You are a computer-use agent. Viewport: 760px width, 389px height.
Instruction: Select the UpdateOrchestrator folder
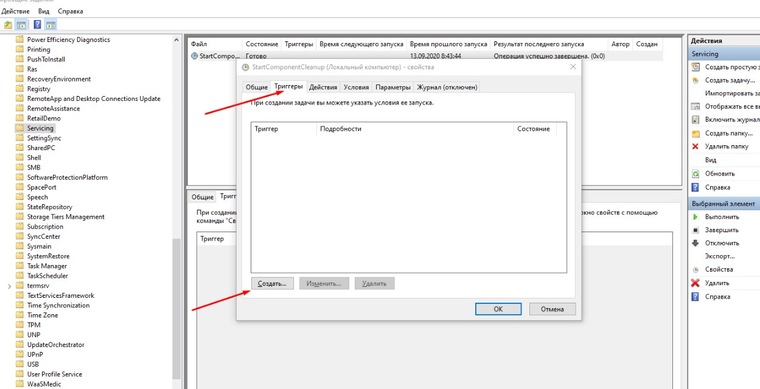tap(56, 344)
